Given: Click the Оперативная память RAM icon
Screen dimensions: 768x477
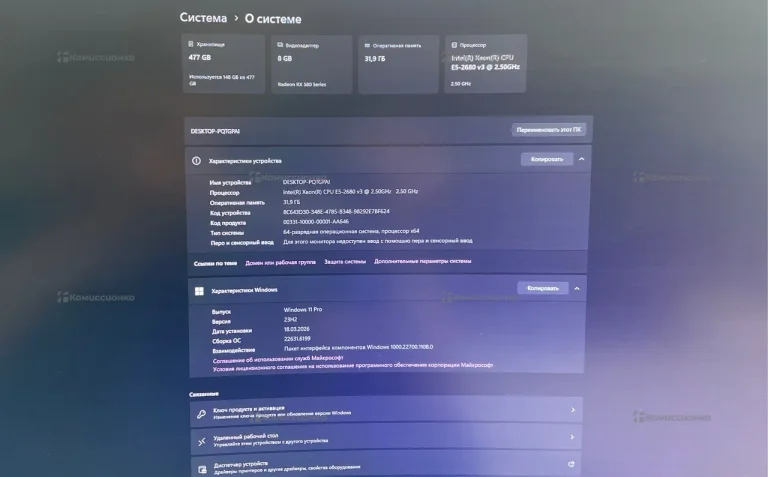Looking at the screenshot, I should pyautogui.click(x=367, y=46).
